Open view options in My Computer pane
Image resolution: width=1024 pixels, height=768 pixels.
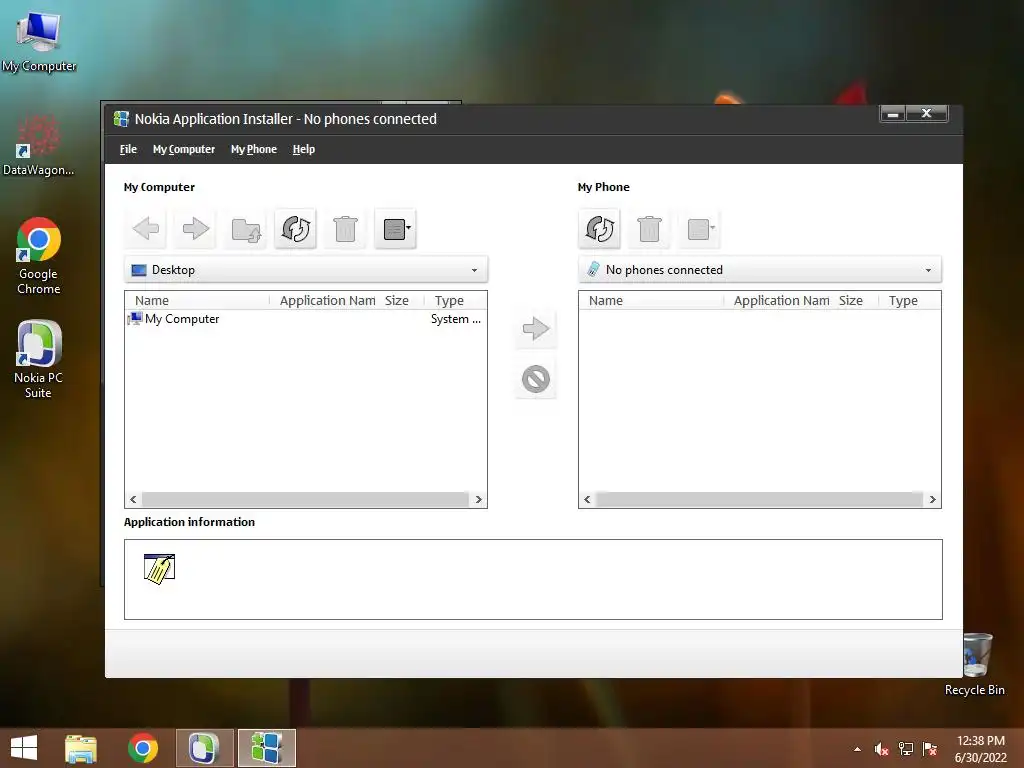pyautogui.click(x=396, y=229)
